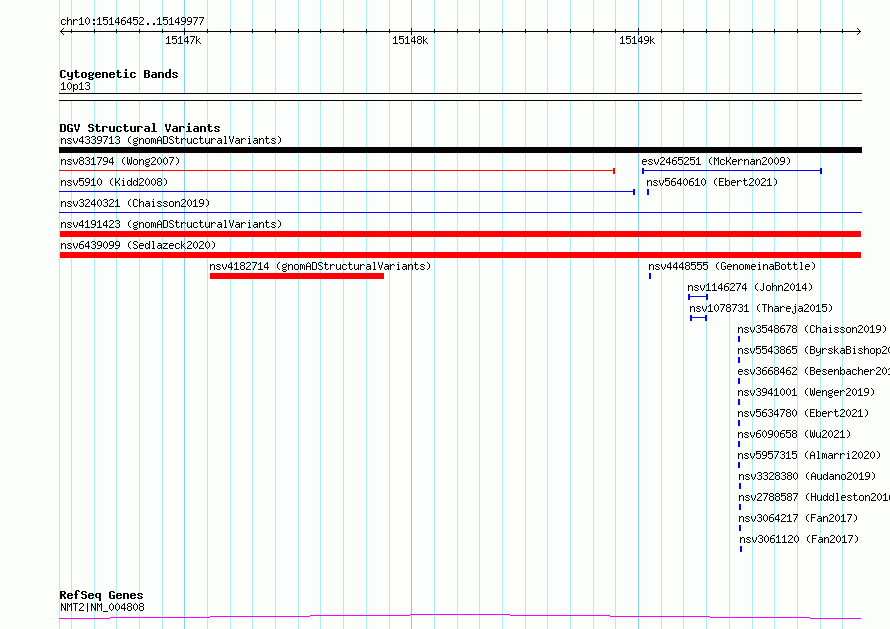
Task: Select the nsv3941001 (Wenger2019) variant
Action: point(806,392)
